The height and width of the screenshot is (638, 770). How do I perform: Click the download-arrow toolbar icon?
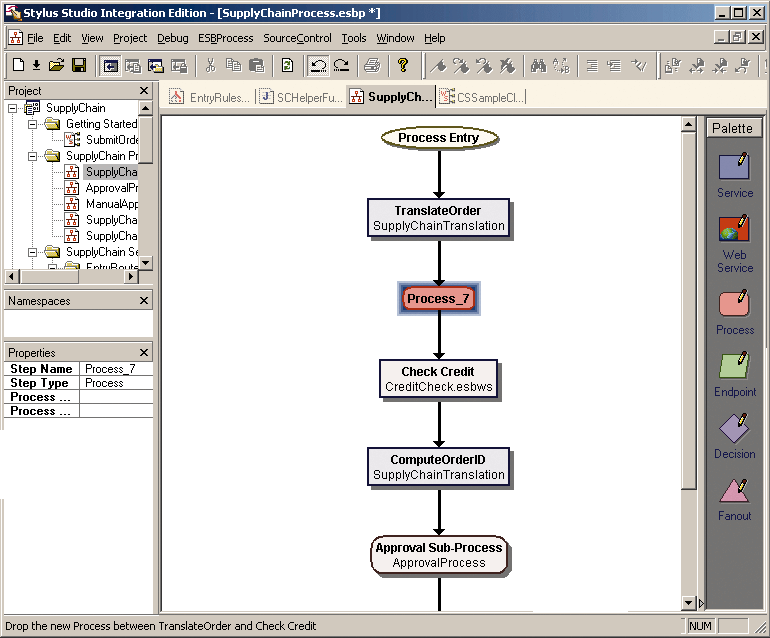pyautogui.click(x=36, y=65)
